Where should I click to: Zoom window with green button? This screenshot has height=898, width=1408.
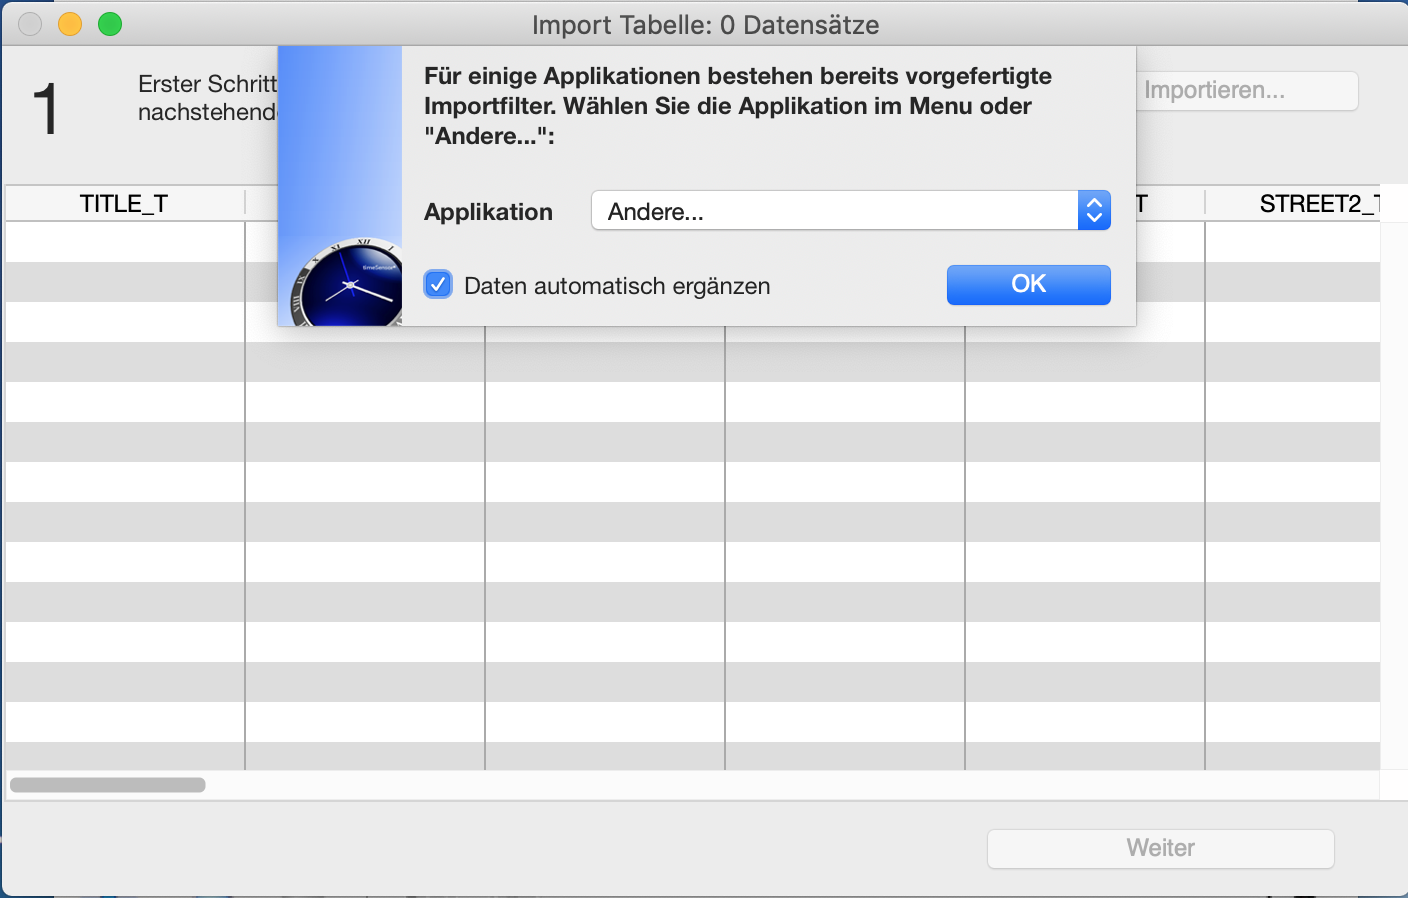[110, 24]
